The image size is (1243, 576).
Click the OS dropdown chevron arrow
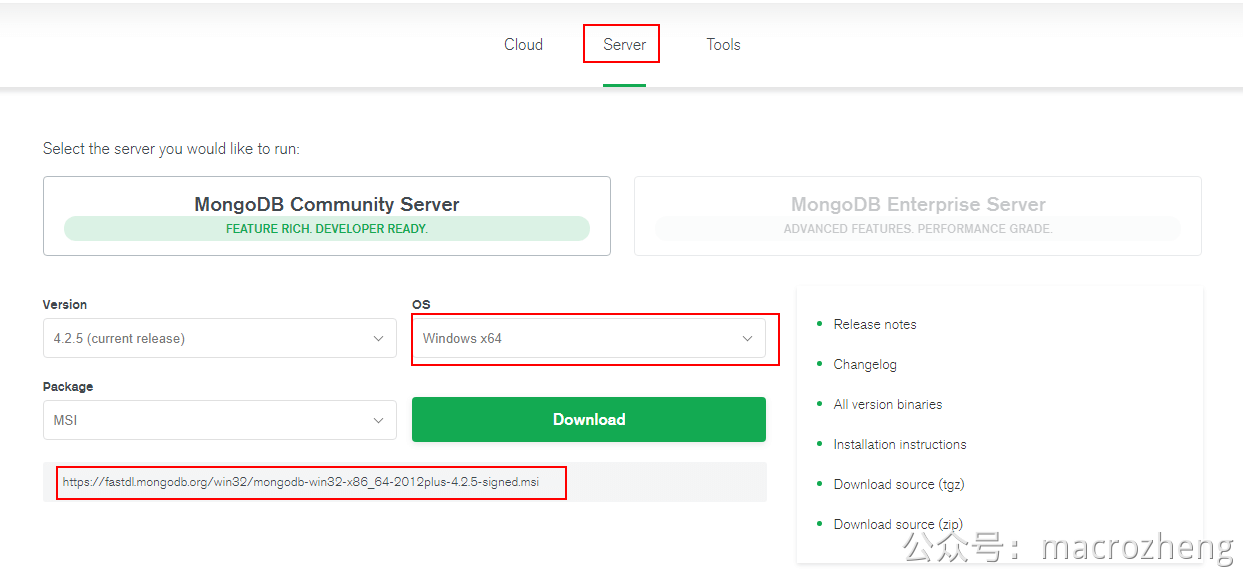tap(747, 339)
